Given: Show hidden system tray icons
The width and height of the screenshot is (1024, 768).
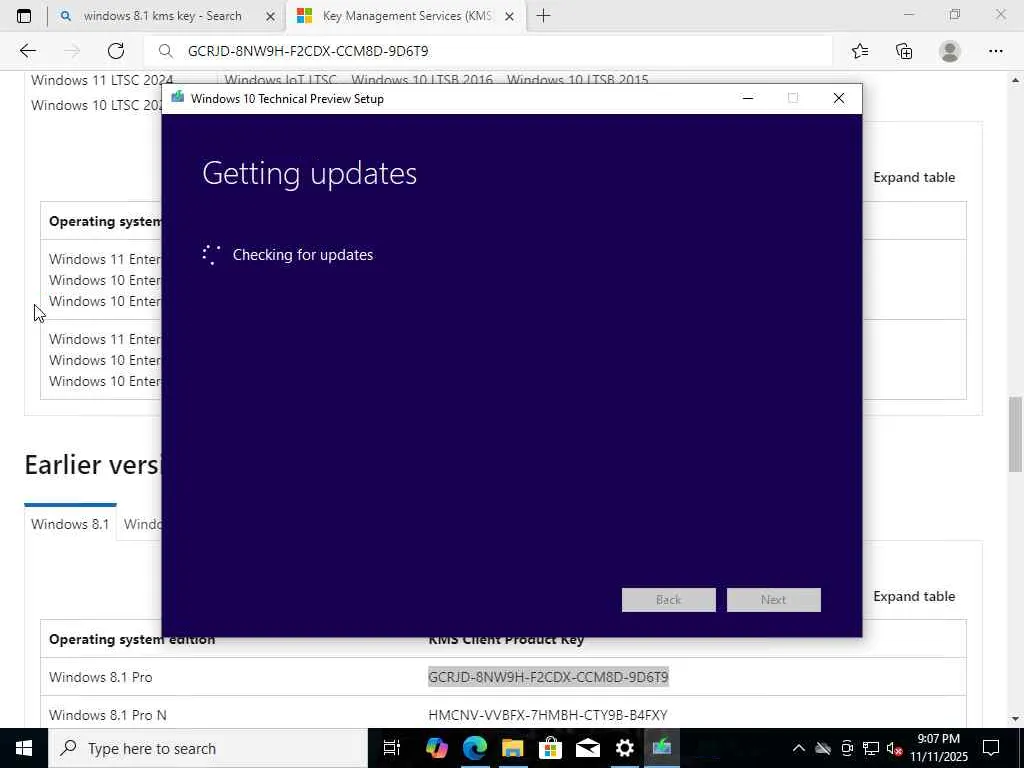Looking at the screenshot, I should click(799, 748).
